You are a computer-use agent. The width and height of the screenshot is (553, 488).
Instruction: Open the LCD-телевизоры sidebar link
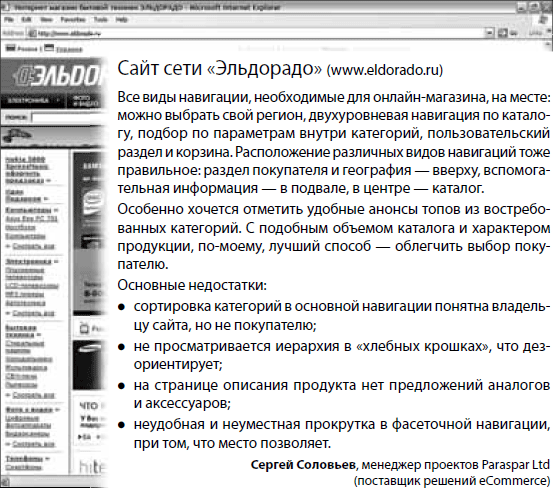click(32, 285)
